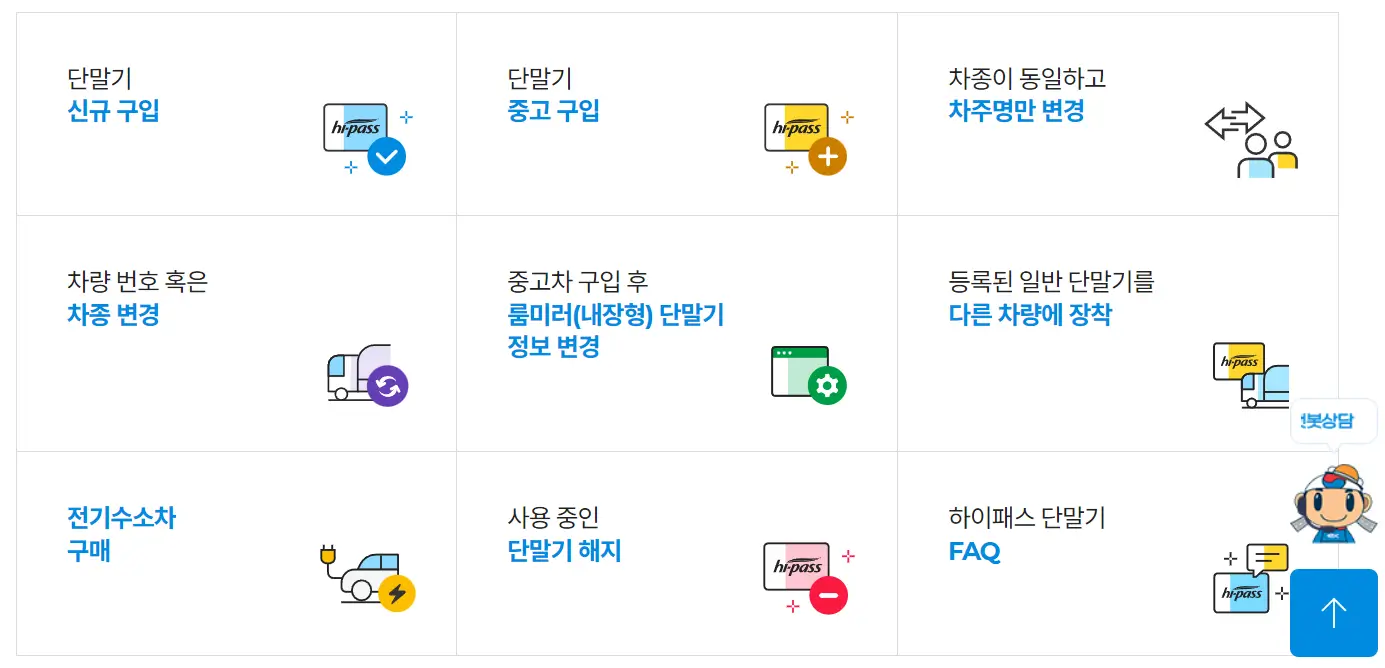Open the 단말기 해지 link
The width and height of the screenshot is (1385, 668).
(x=563, y=553)
